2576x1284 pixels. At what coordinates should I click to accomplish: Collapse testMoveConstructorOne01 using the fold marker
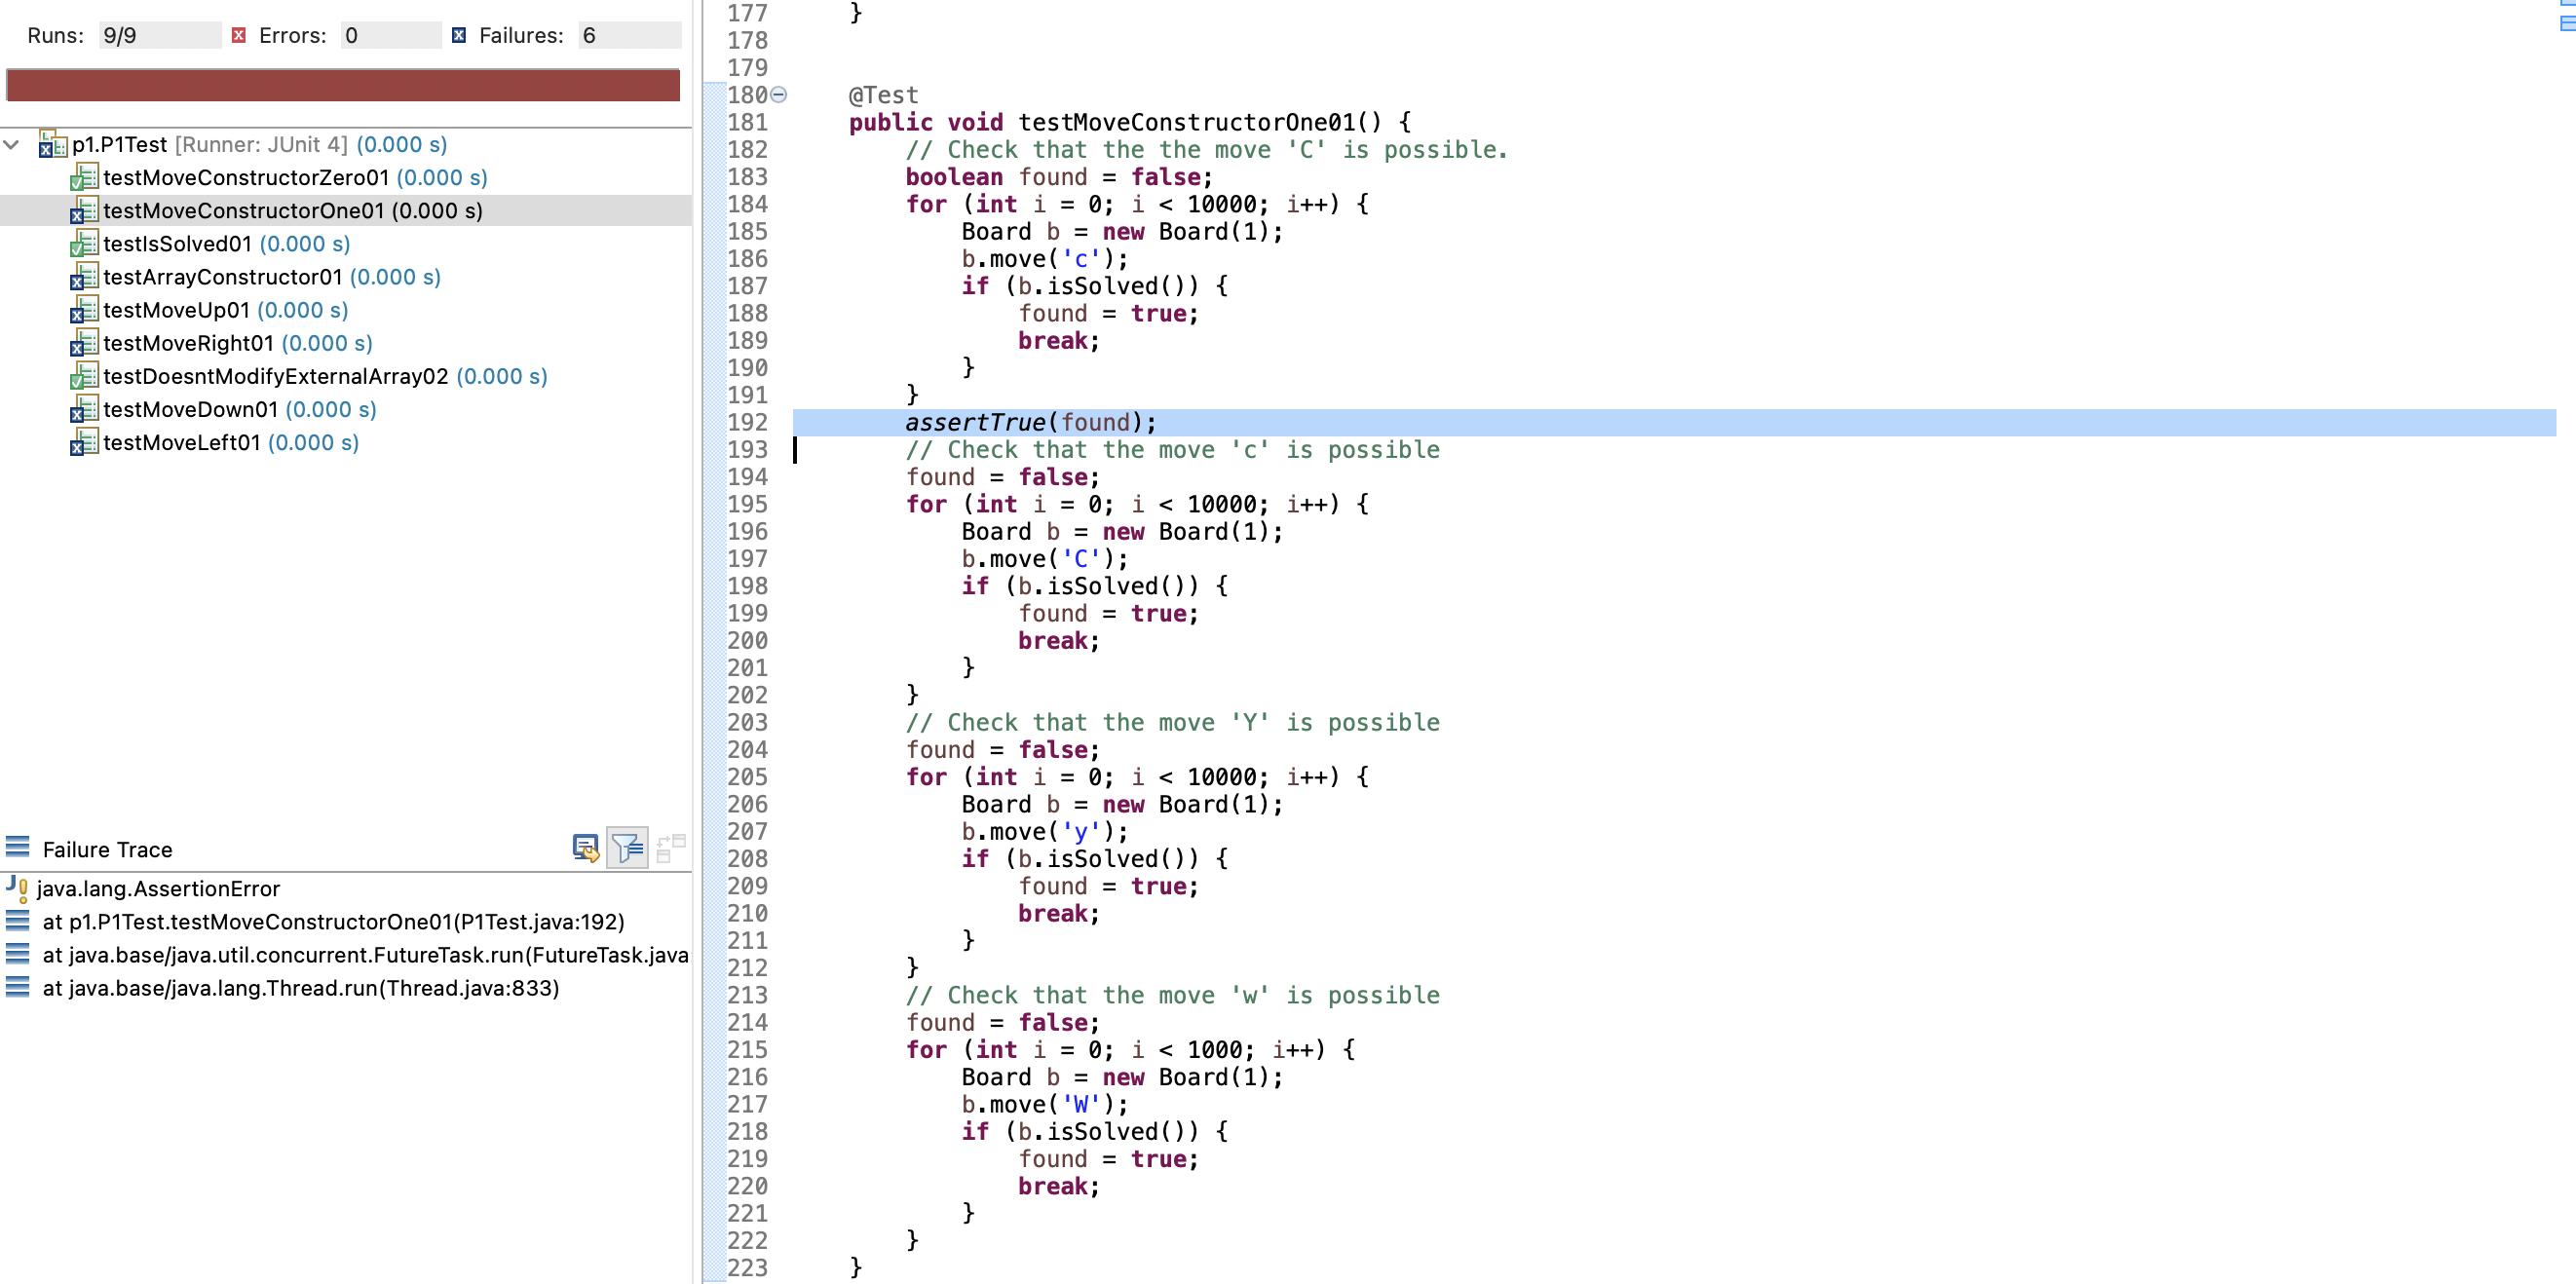point(779,95)
